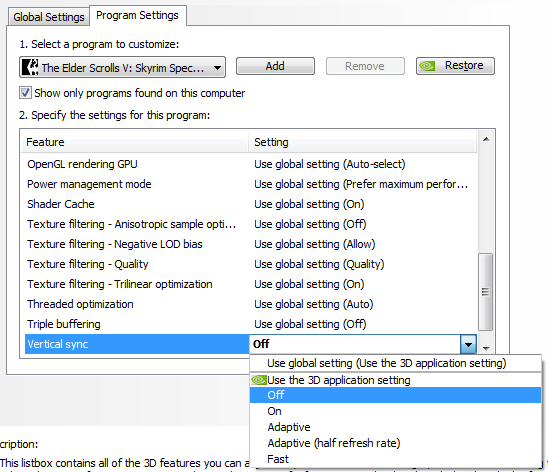This screenshot has height=472, width=548.
Task: Choose the On option in Vertical sync list
Action: [x=395, y=411]
